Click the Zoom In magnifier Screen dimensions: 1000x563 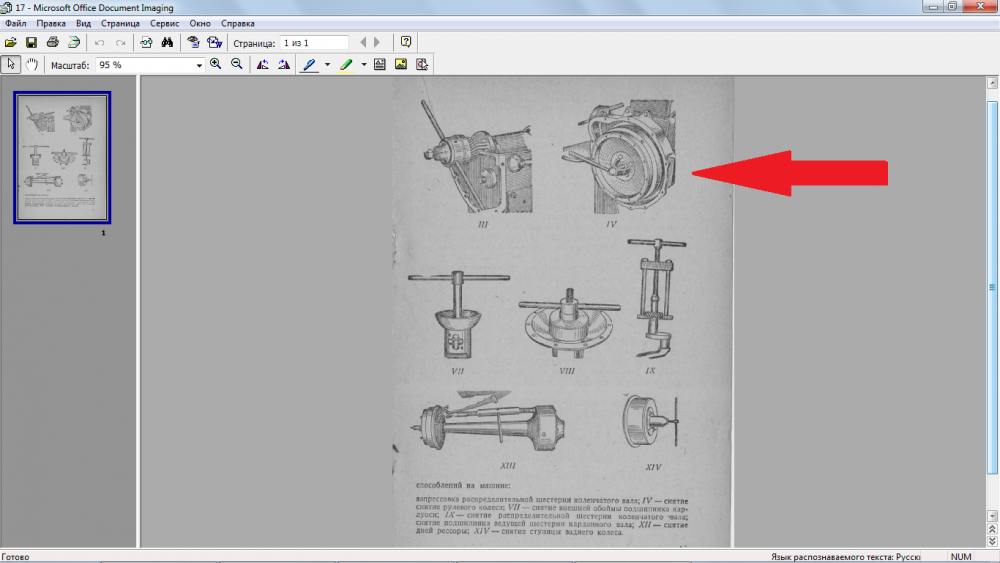click(216, 64)
